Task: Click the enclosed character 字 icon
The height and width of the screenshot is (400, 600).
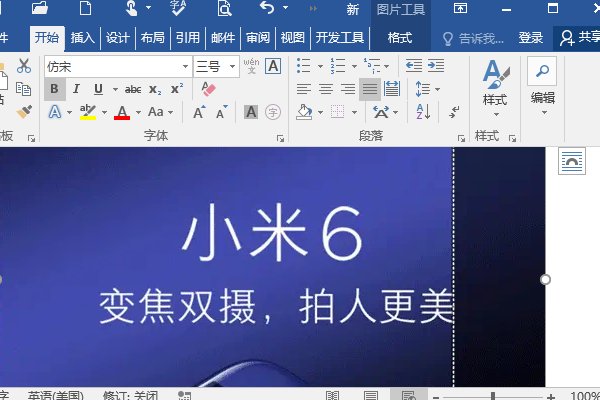Action: pos(273,112)
